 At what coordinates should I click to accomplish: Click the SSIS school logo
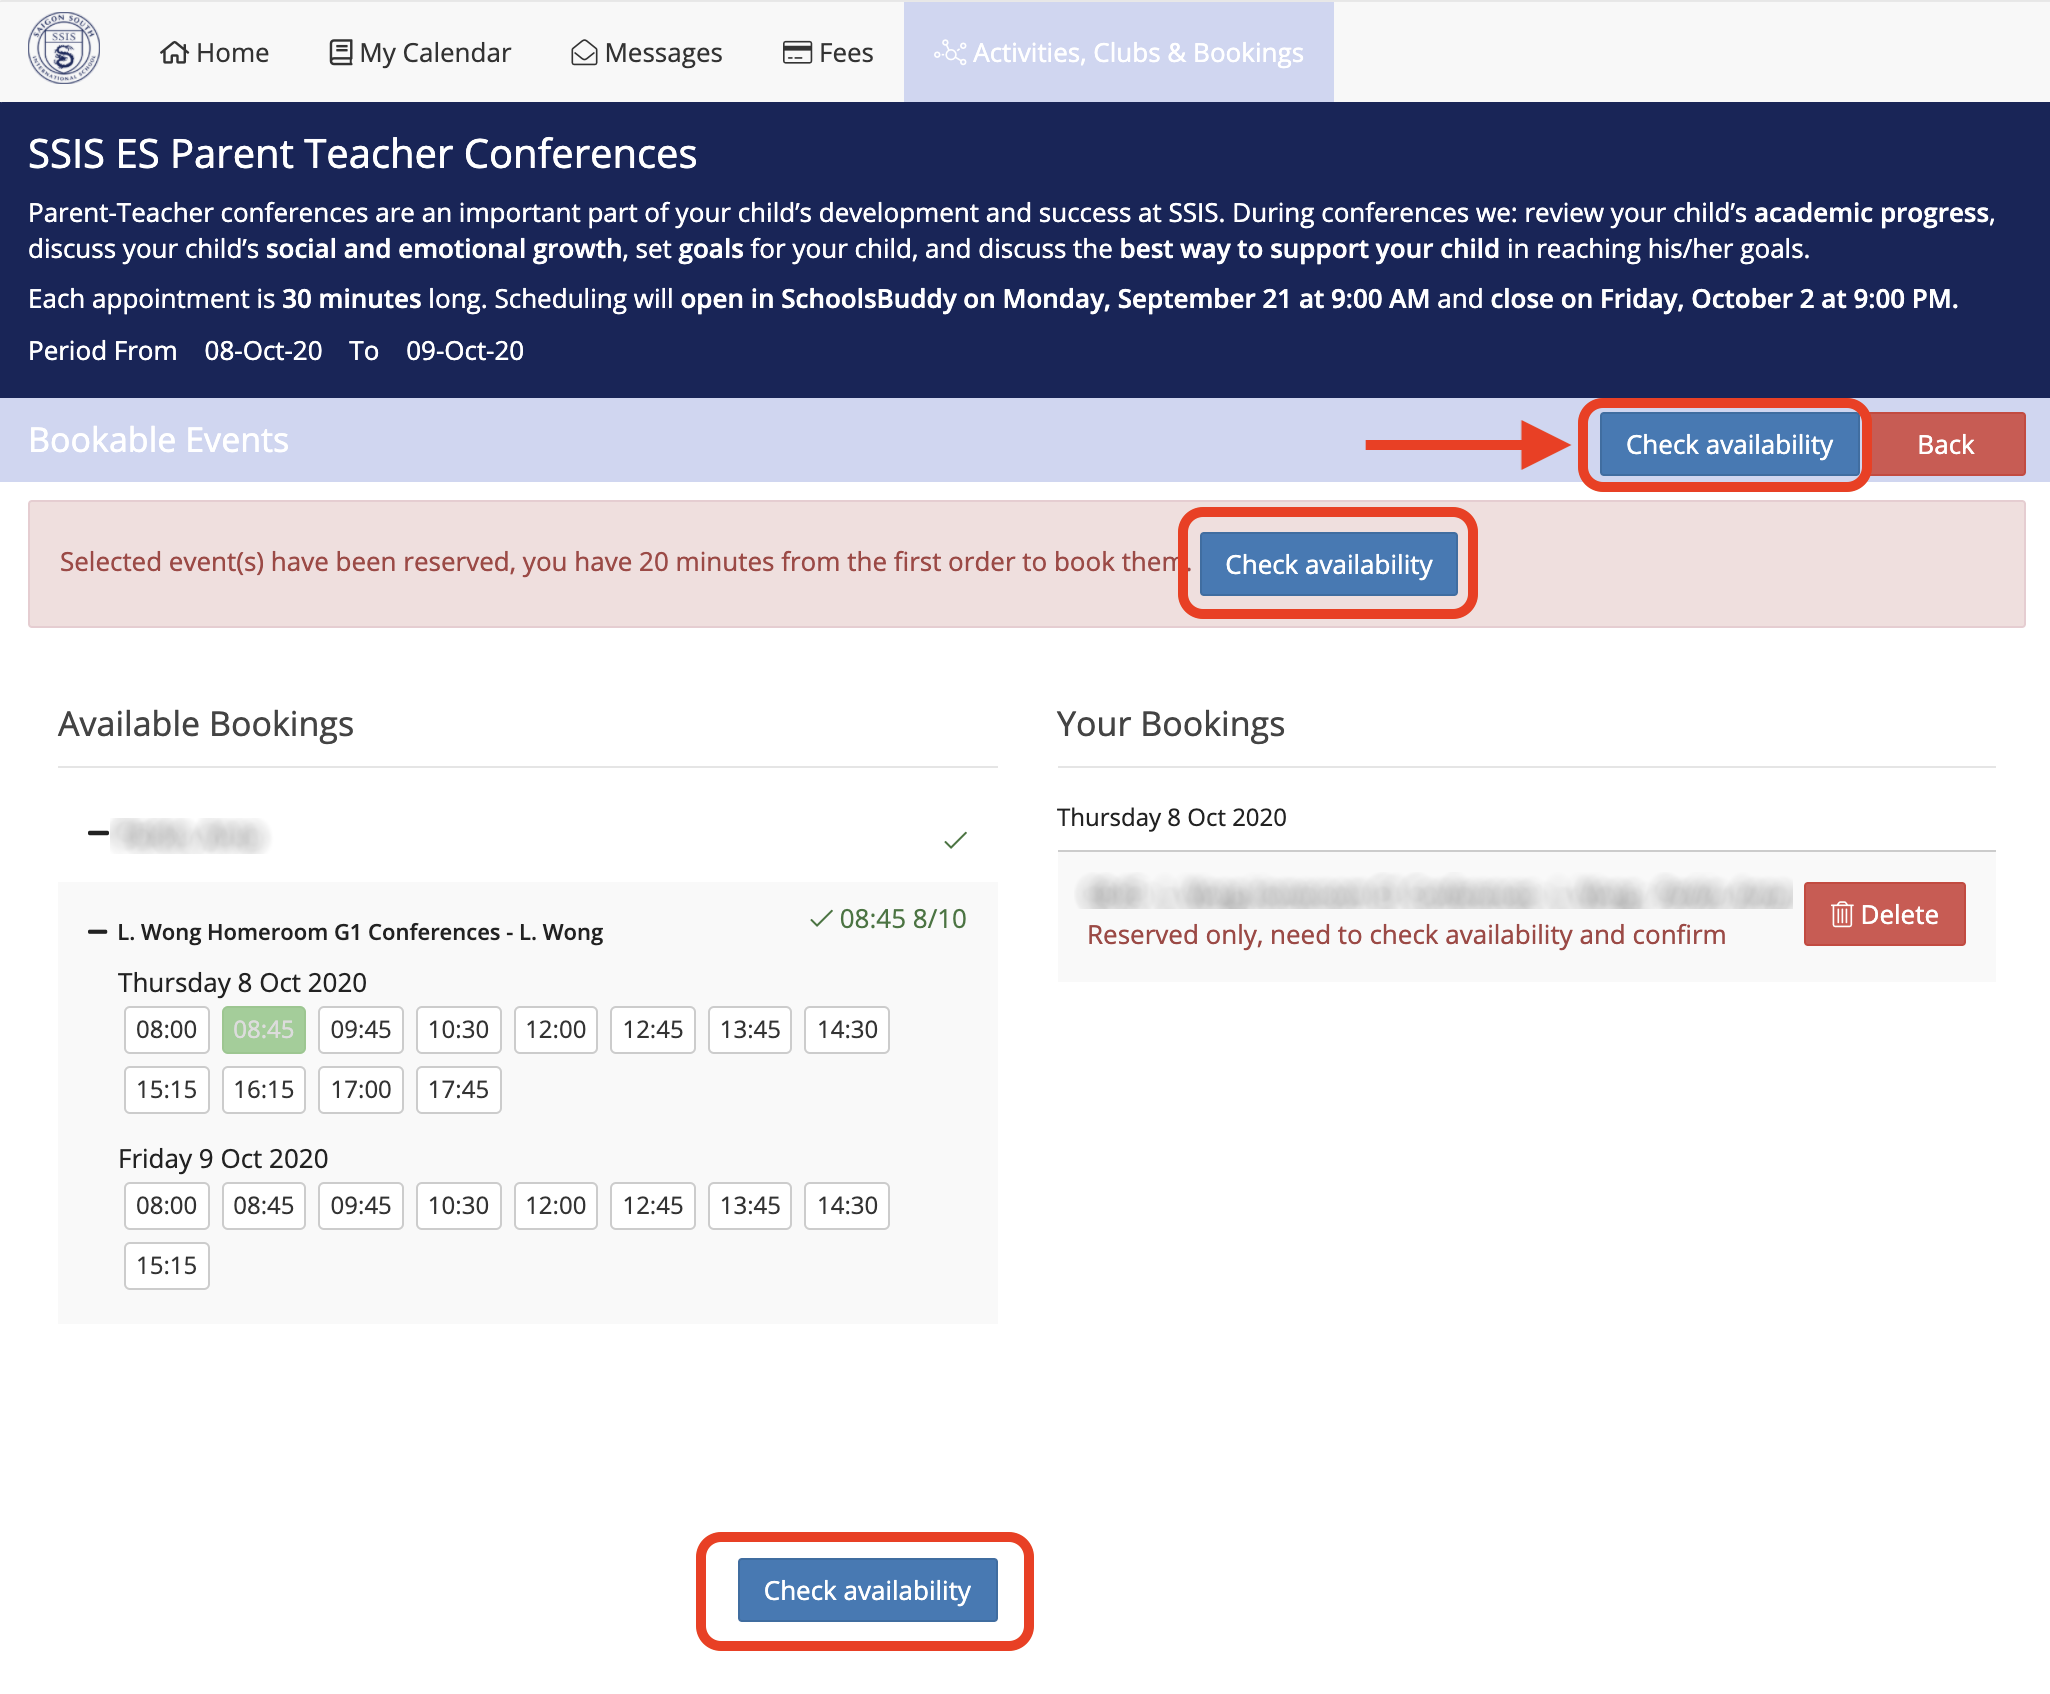pyautogui.click(x=63, y=50)
